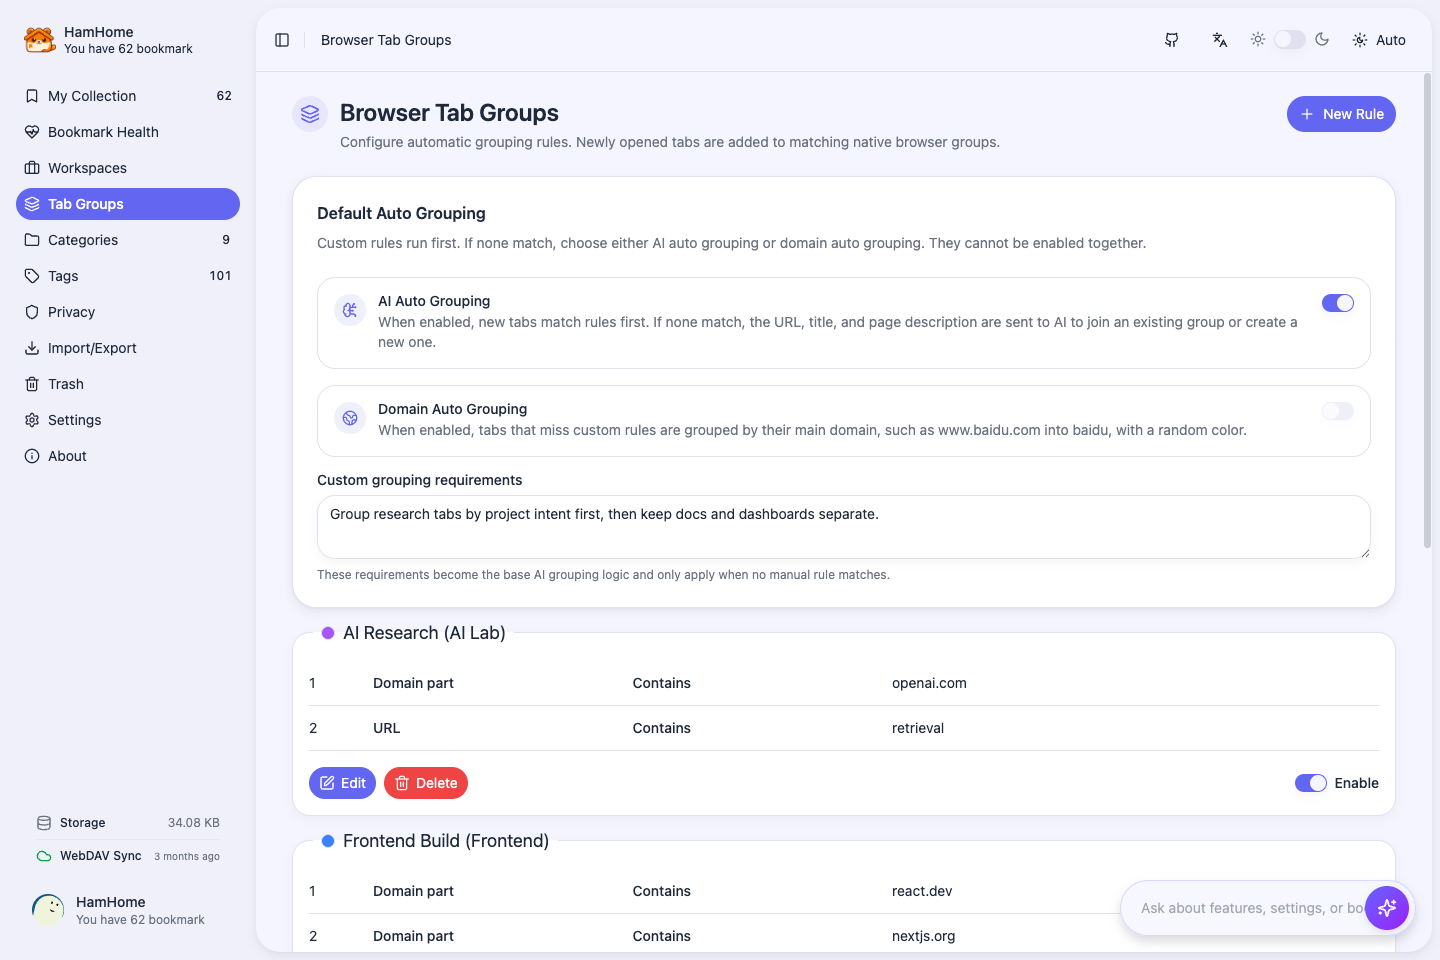Open the GitHub repository icon
The image size is (1440, 960).
click(x=1172, y=40)
